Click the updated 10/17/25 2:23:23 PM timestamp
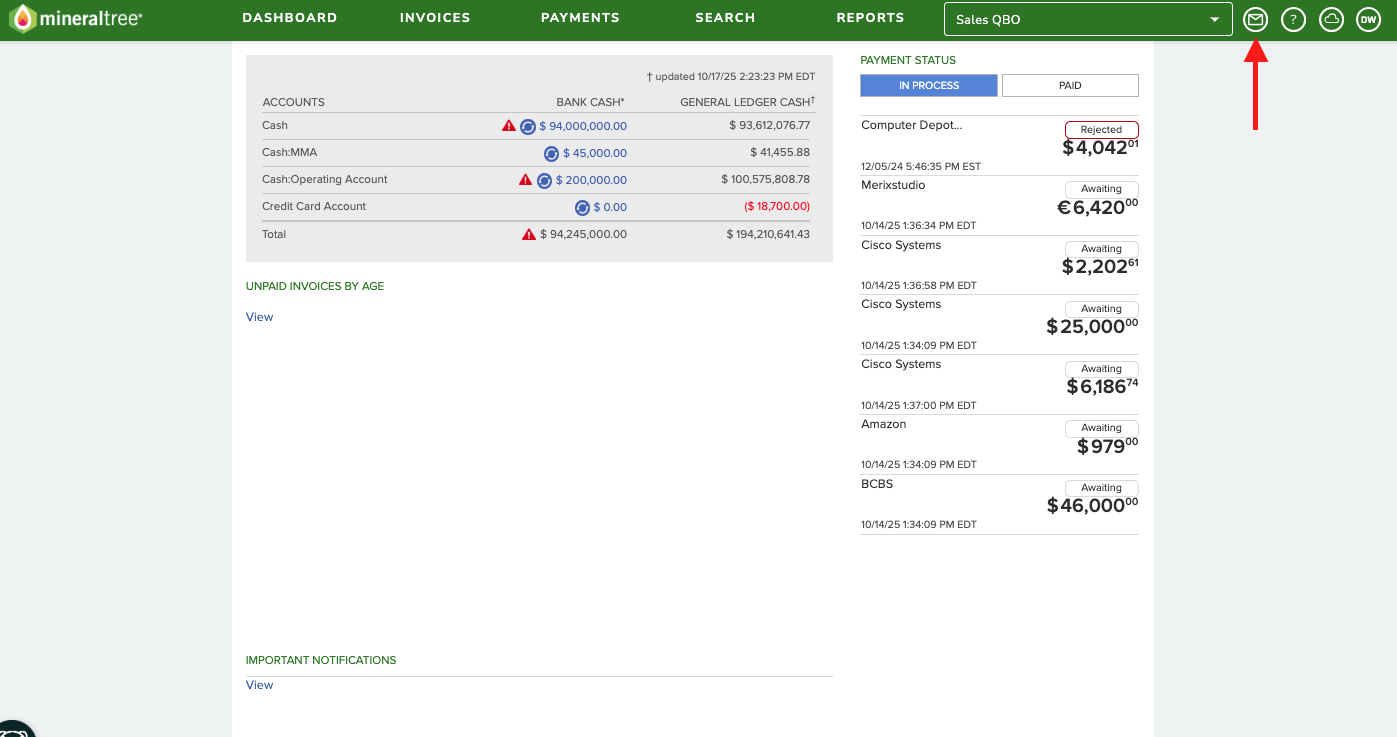The width and height of the screenshot is (1397, 737). (731, 76)
